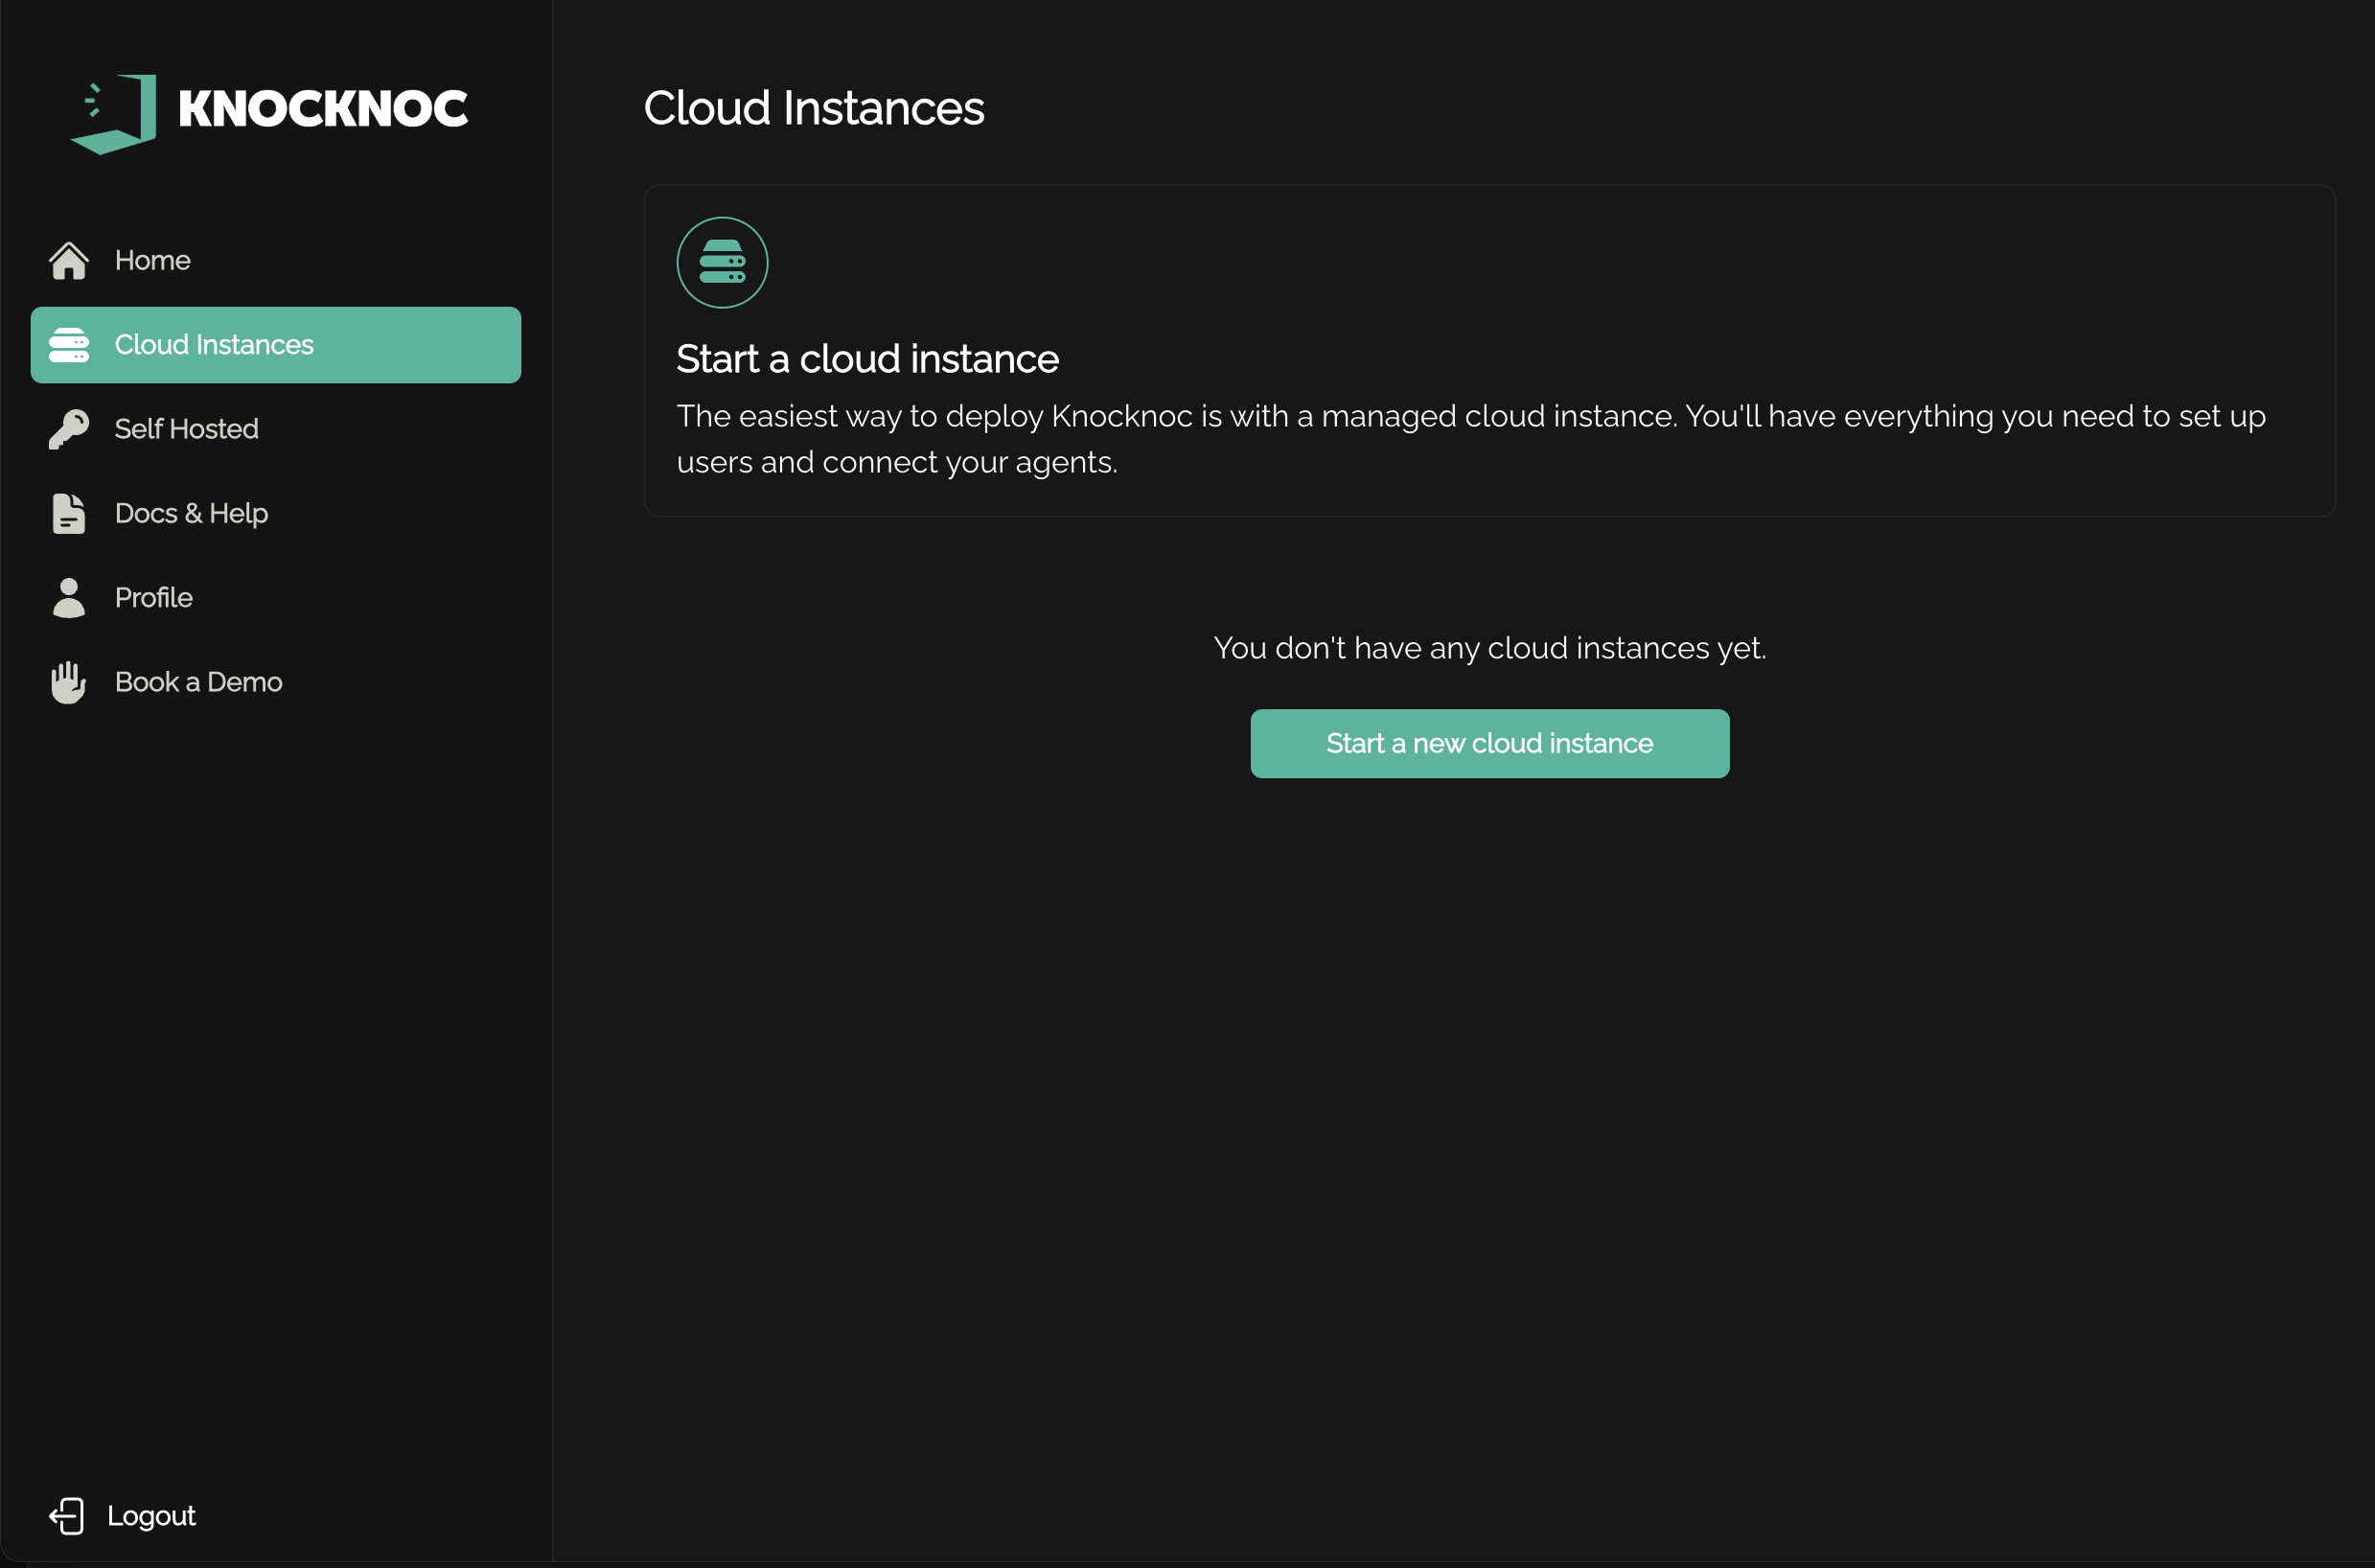The image size is (2375, 1568).
Task: Go to the Home menu item
Action: point(152,261)
